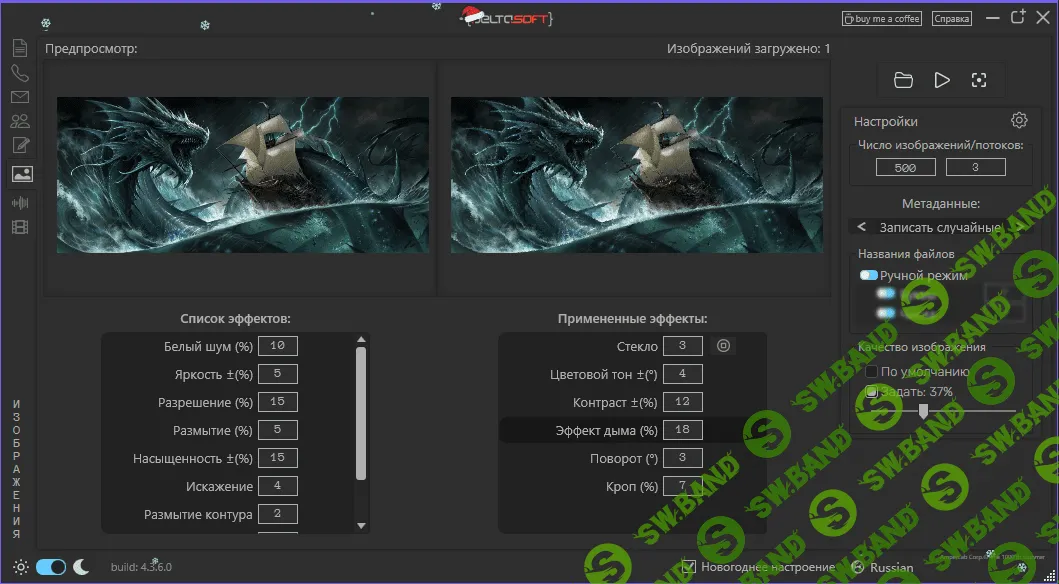Adjust the image quality slider handle

point(923,411)
